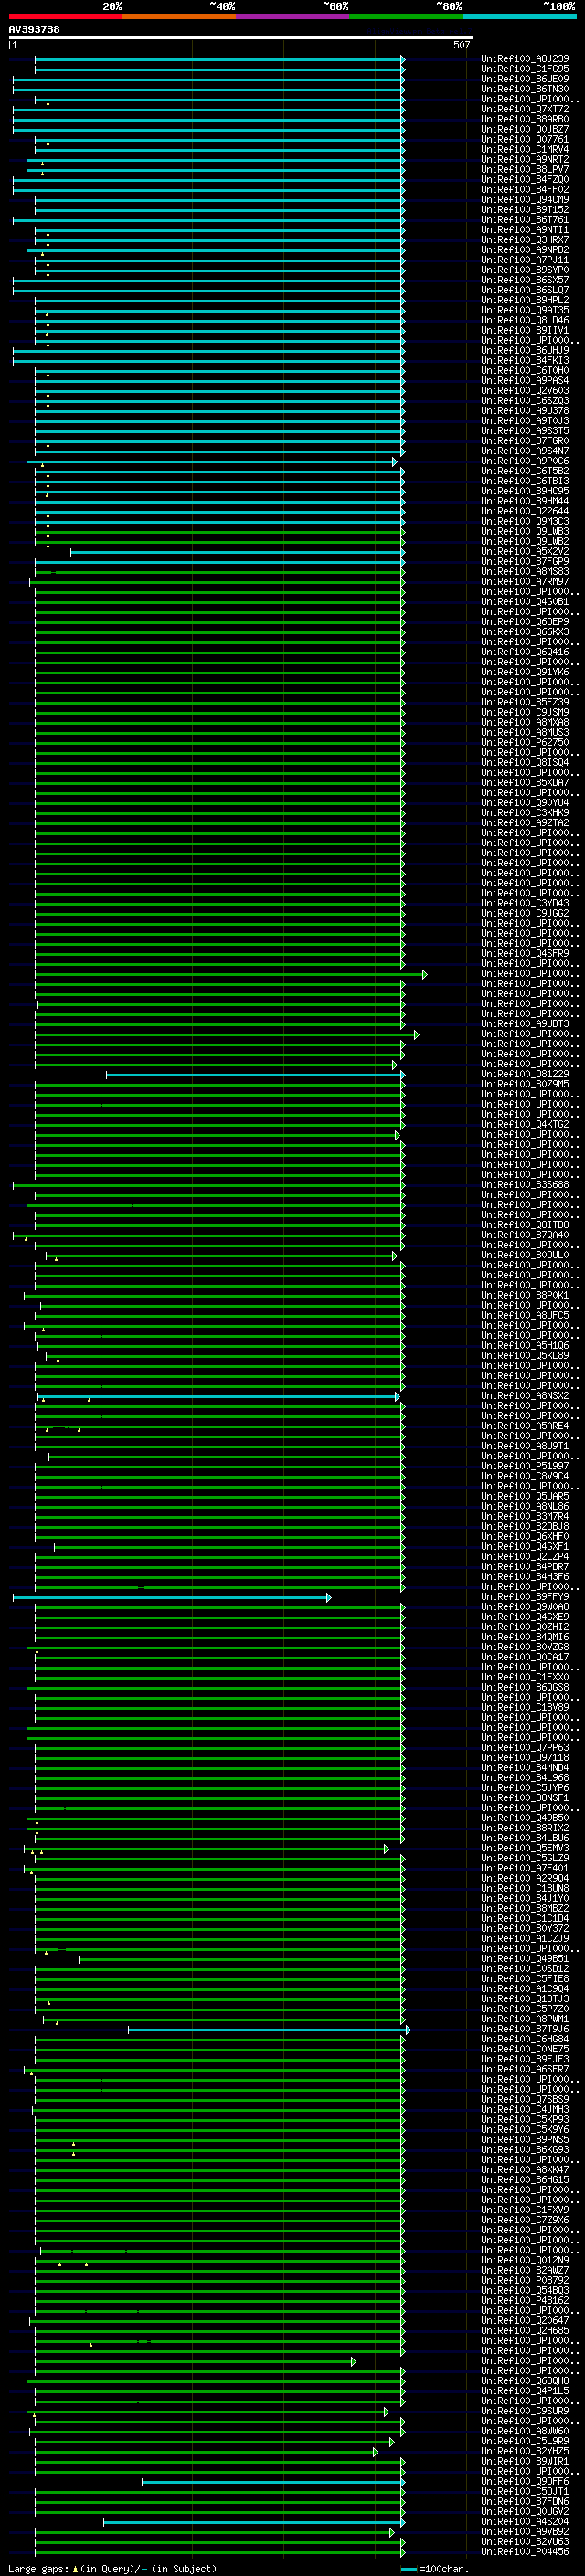Select label UniRef100_P04456
Image resolution: width=585 pixels, height=2576 pixels.
tap(525, 2551)
